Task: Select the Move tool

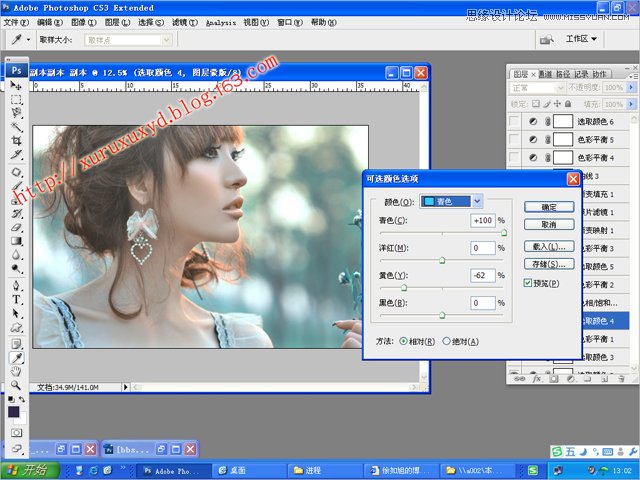Action: click(16, 85)
